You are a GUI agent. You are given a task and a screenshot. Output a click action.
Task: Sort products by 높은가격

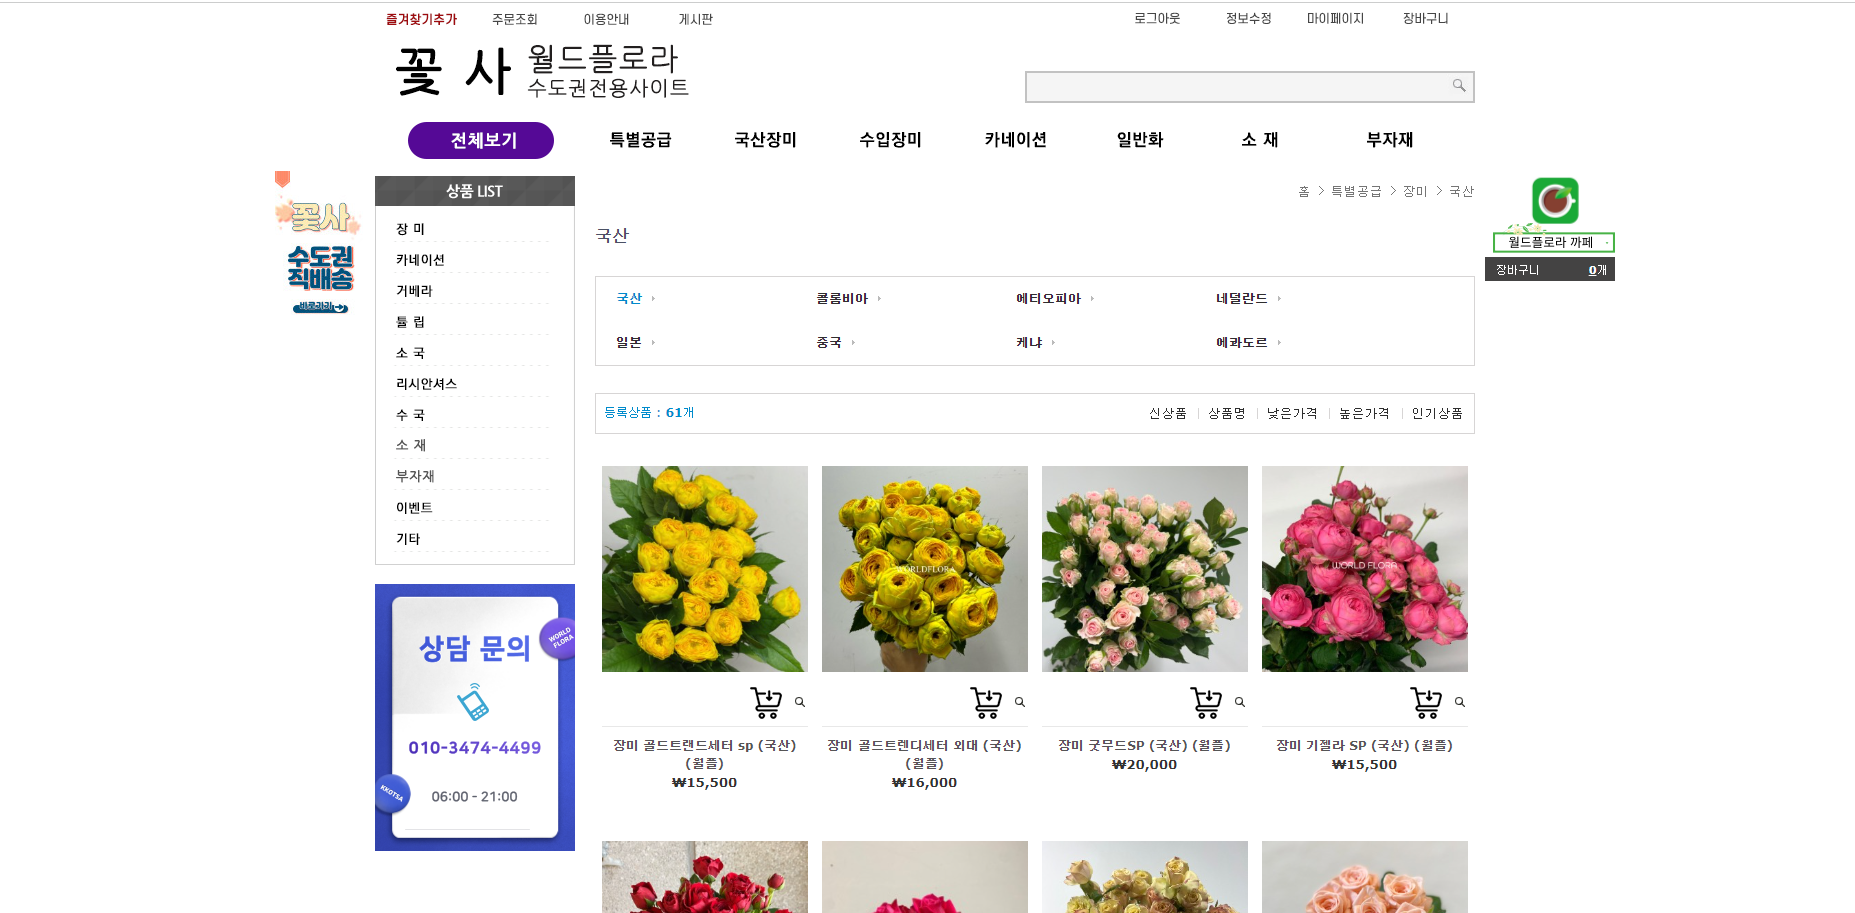click(x=1364, y=413)
